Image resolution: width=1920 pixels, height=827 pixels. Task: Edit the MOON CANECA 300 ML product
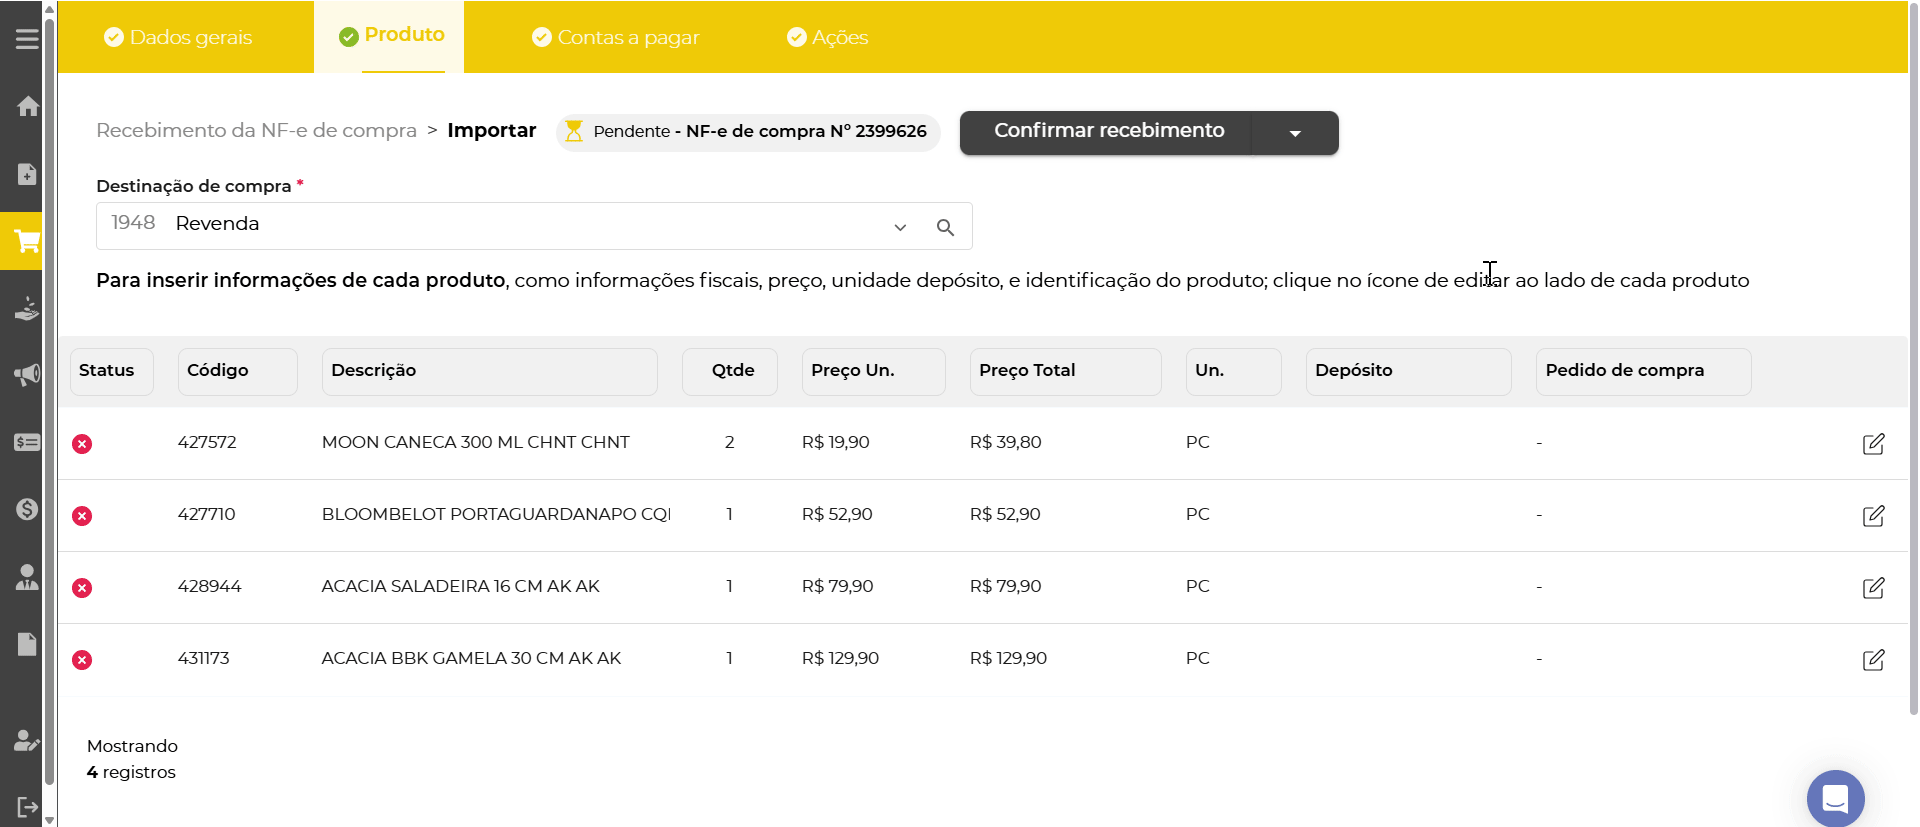point(1873,444)
